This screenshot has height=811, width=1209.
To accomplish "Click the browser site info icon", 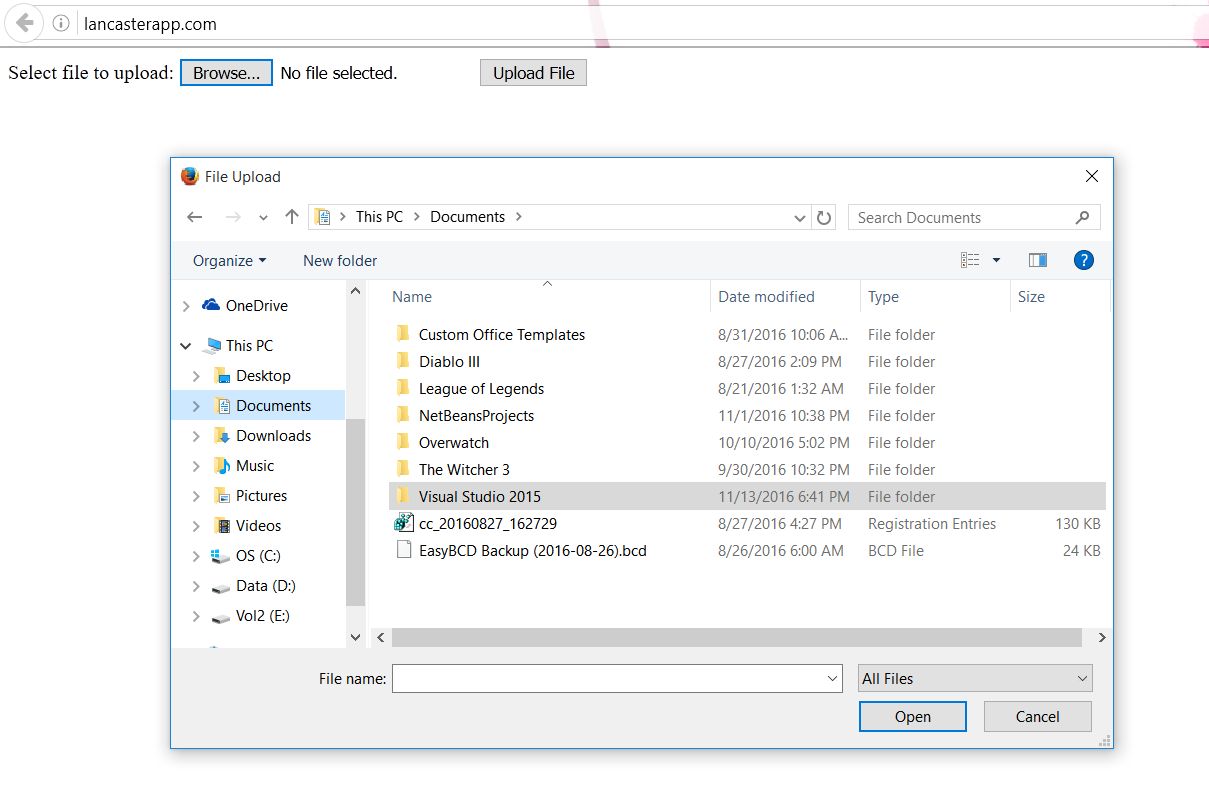I will click(61, 23).
